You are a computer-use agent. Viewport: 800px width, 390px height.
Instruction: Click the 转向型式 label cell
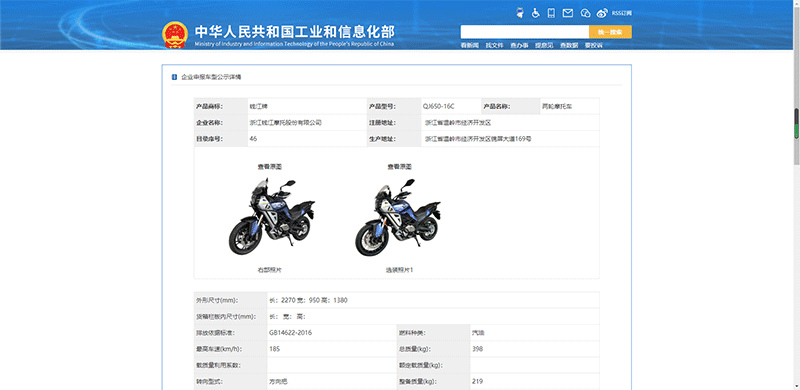click(x=231, y=381)
